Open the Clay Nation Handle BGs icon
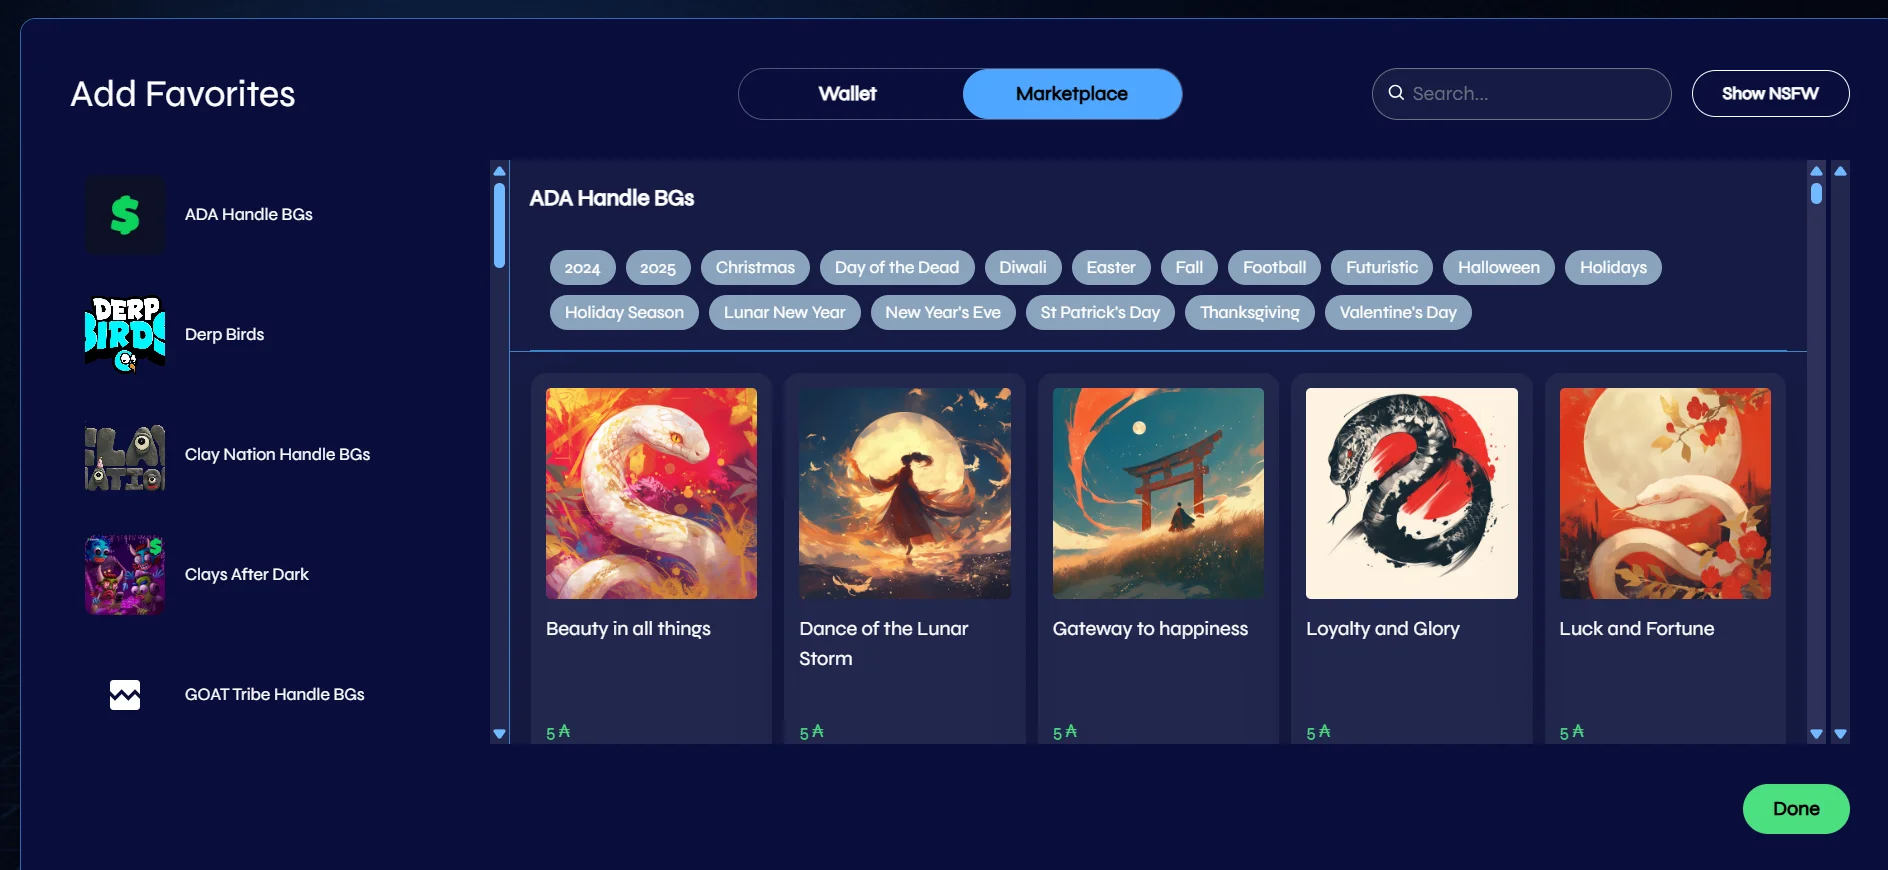Screen dimensions: 1888x870 click(x=125, y=455)
